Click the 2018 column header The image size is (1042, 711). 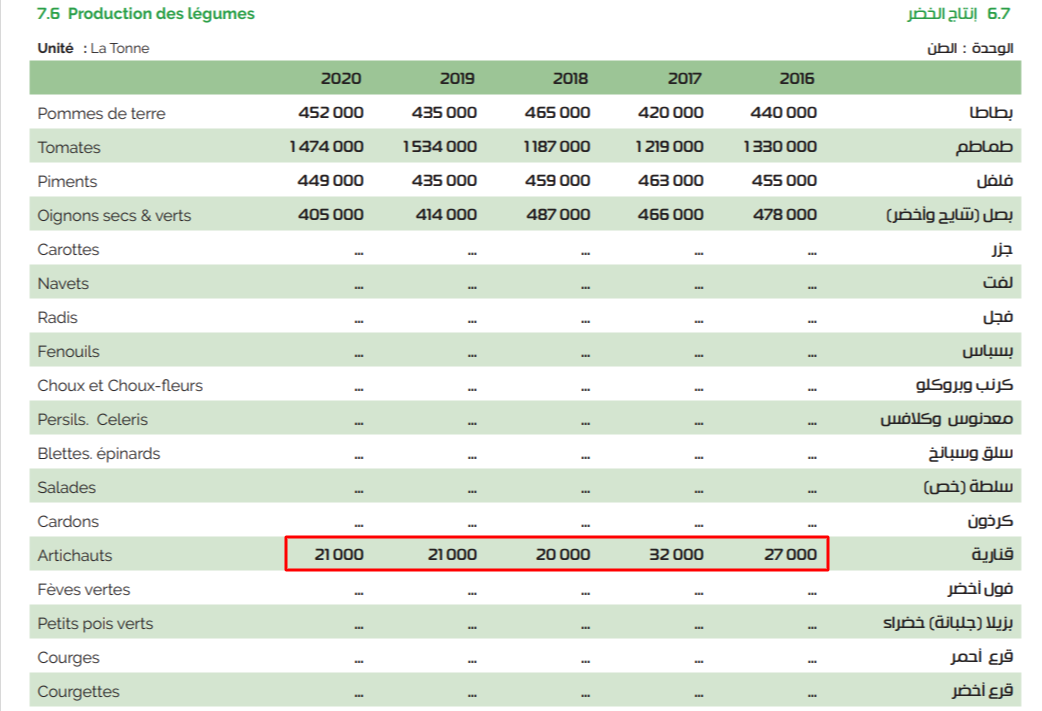[x=569, y=78]
